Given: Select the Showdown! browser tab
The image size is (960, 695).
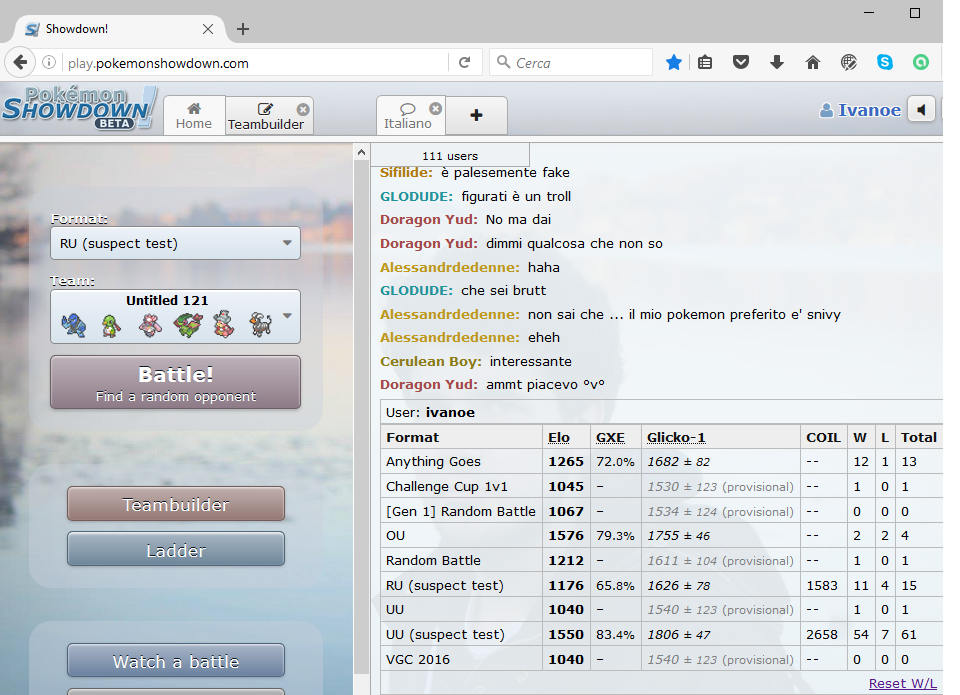Looking at the screenshot, I should click(119, 29).
